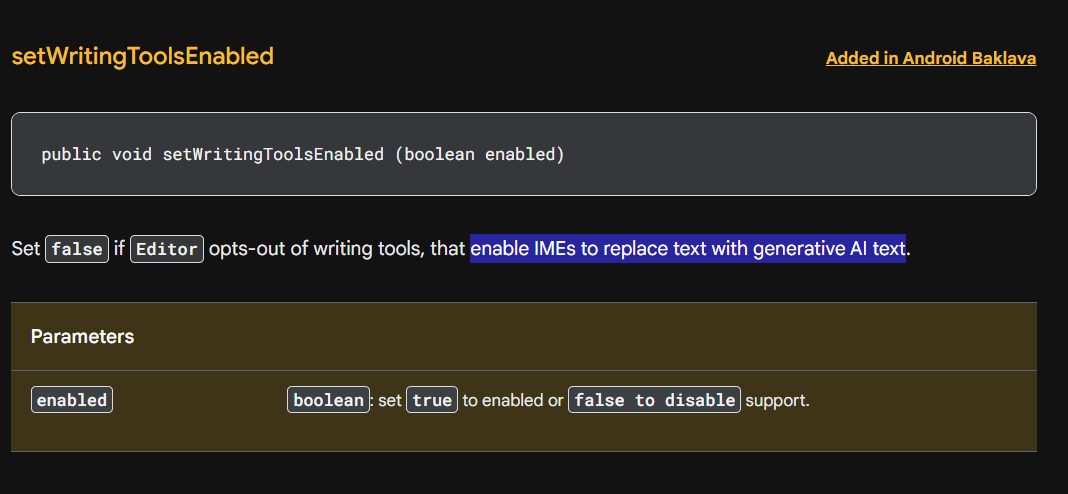Click 'to enabled or' text in parameter row
The image size is (1068, 494).
pyautogui.click(x=513, y=400)
